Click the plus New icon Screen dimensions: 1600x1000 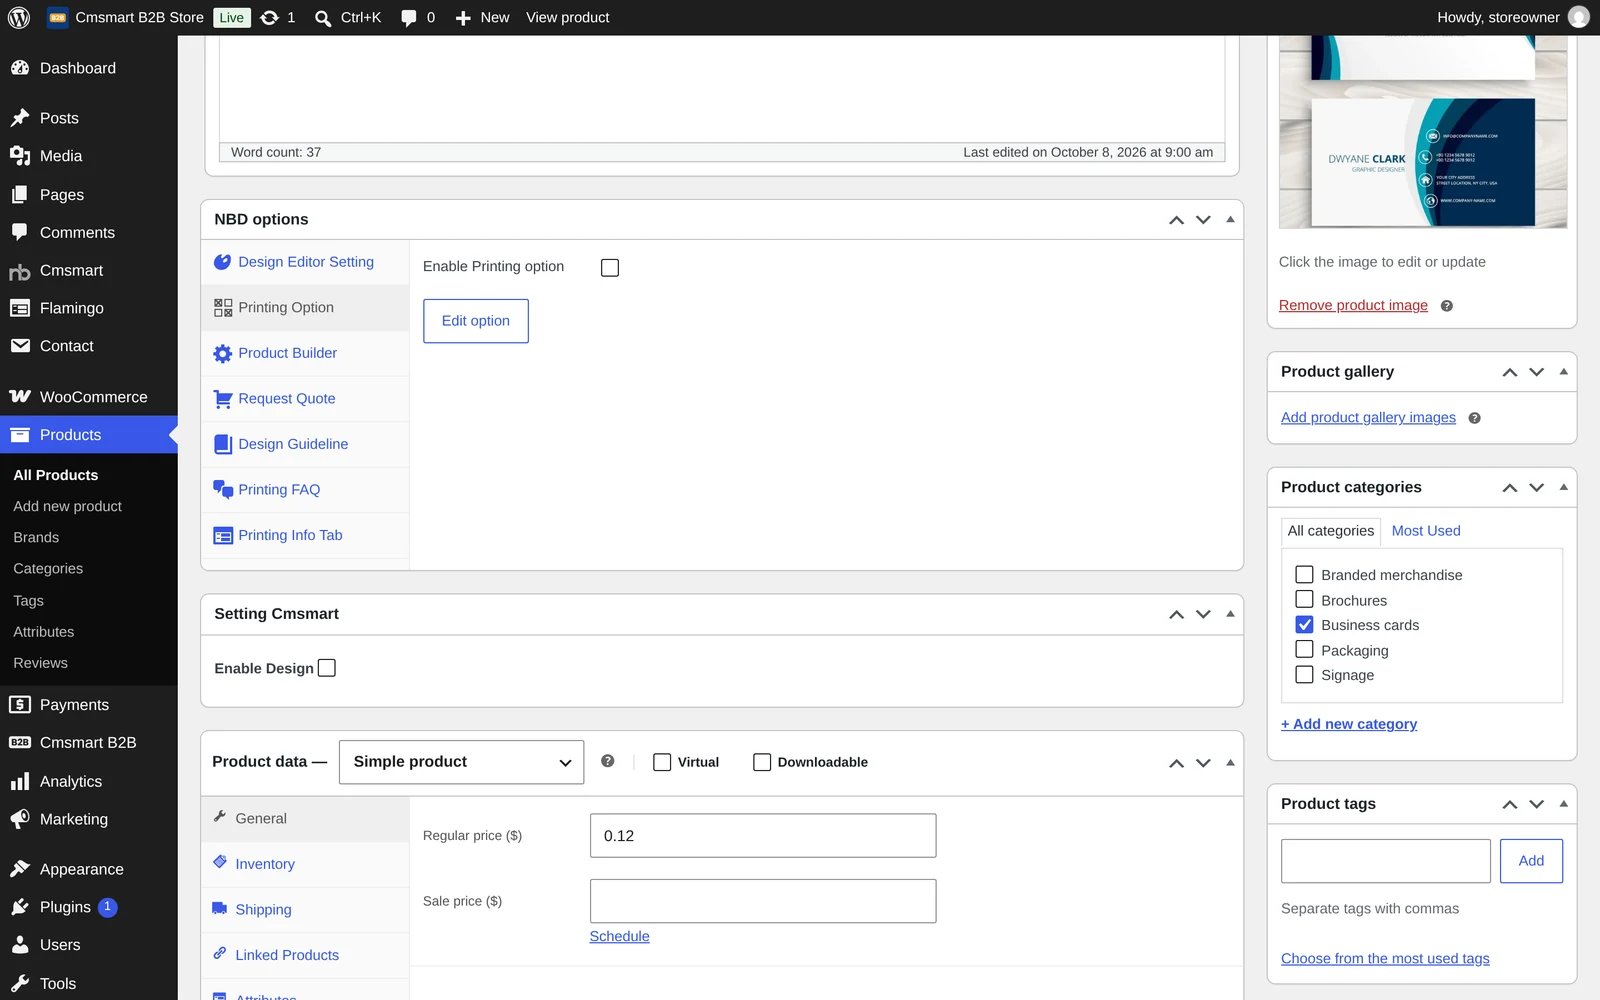pos(463,18)
